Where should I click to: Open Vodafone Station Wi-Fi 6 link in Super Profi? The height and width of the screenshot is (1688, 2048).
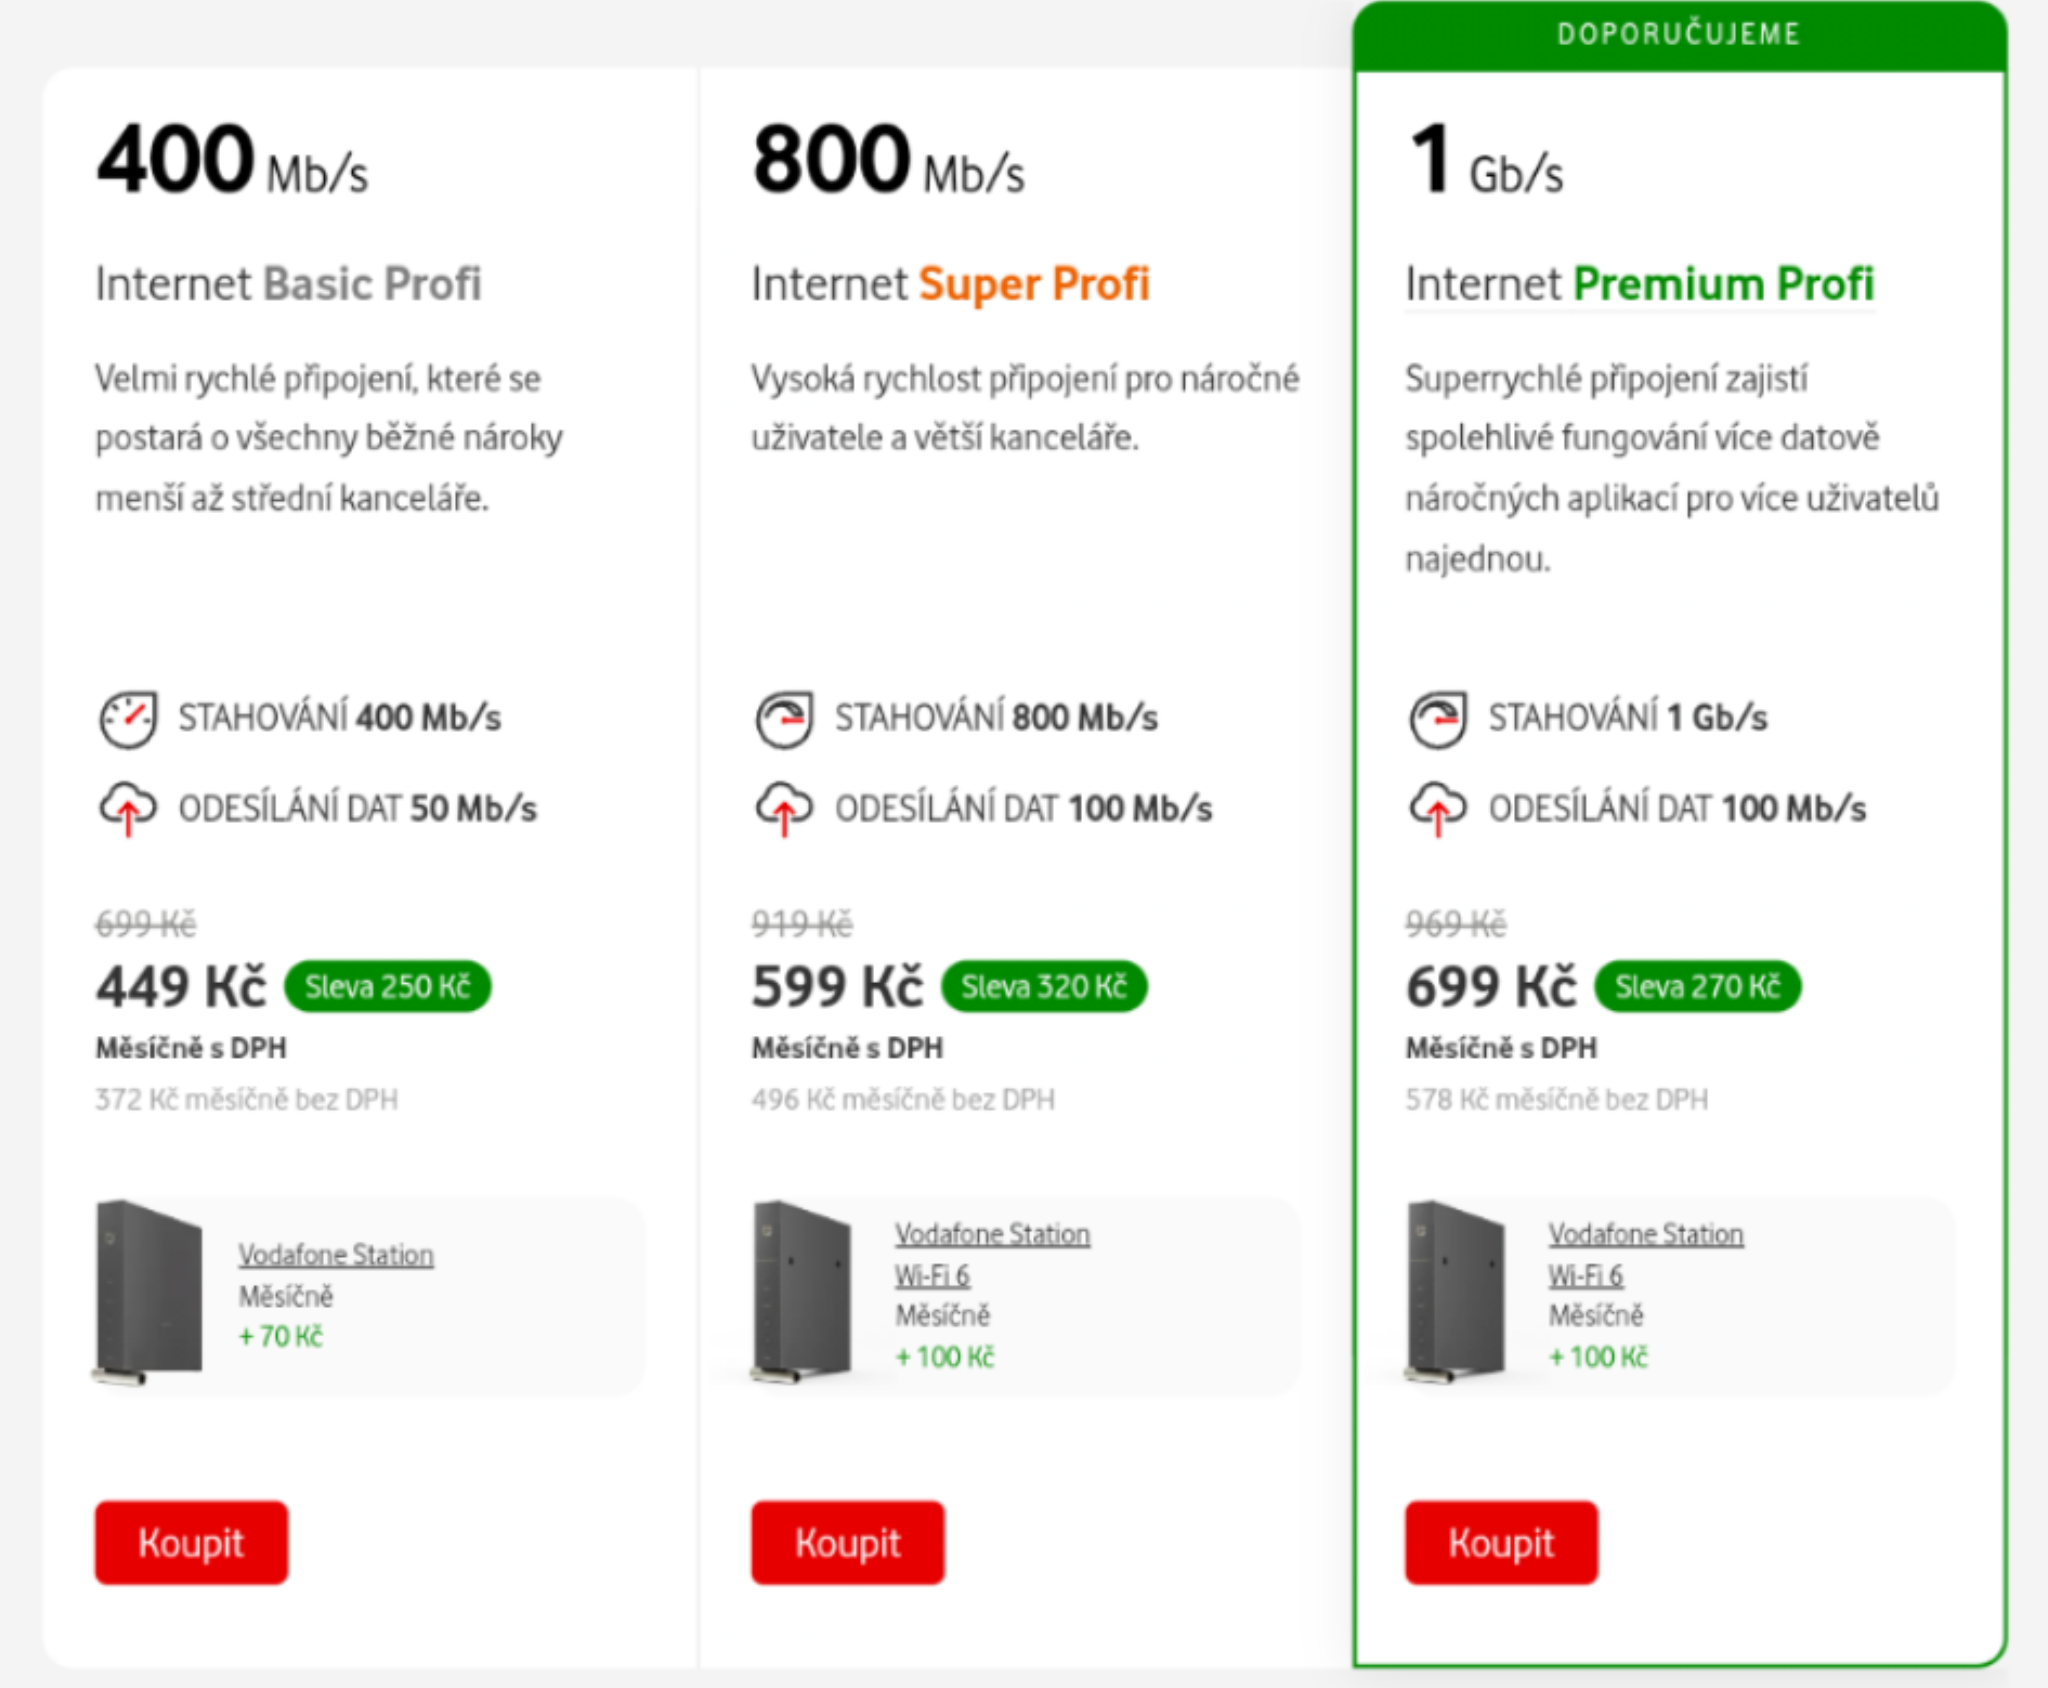pyautogui.click(x=992, y=1254)
